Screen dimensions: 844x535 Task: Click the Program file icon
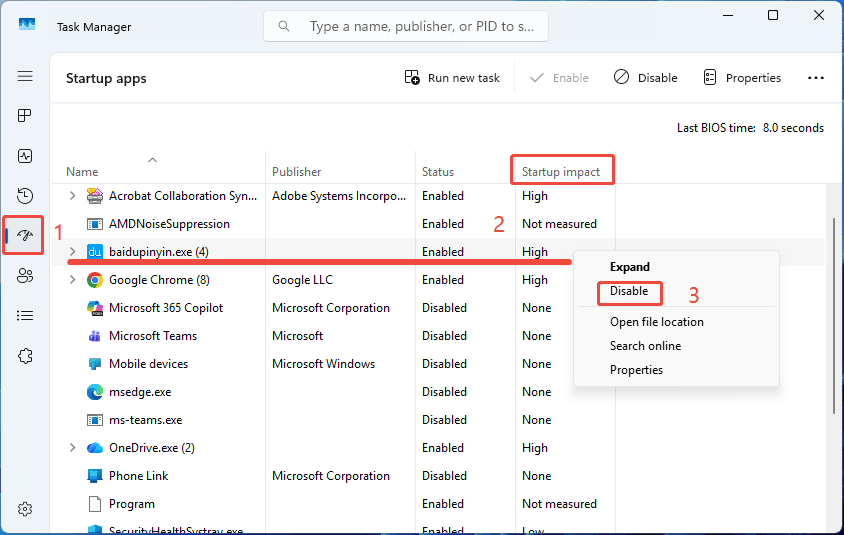point(95,504)
